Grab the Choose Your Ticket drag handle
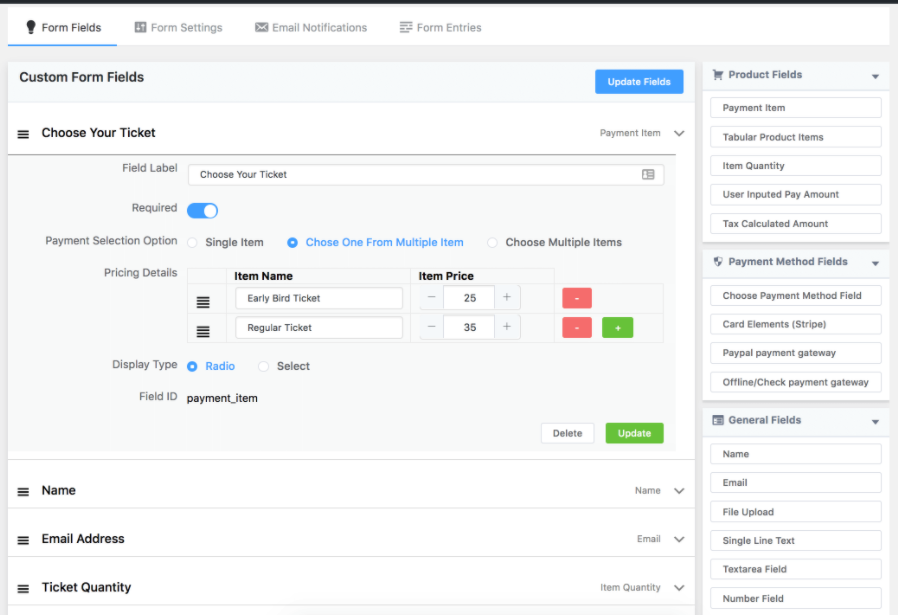 tap(23, 134)
